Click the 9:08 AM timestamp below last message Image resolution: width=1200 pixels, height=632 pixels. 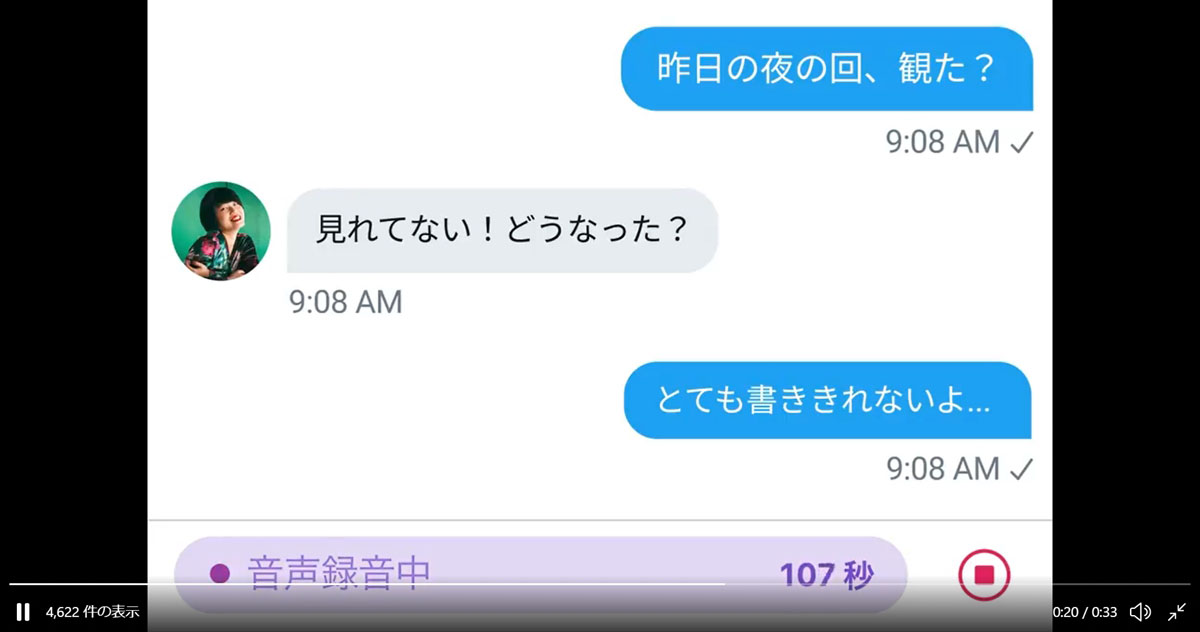point(943,469)
